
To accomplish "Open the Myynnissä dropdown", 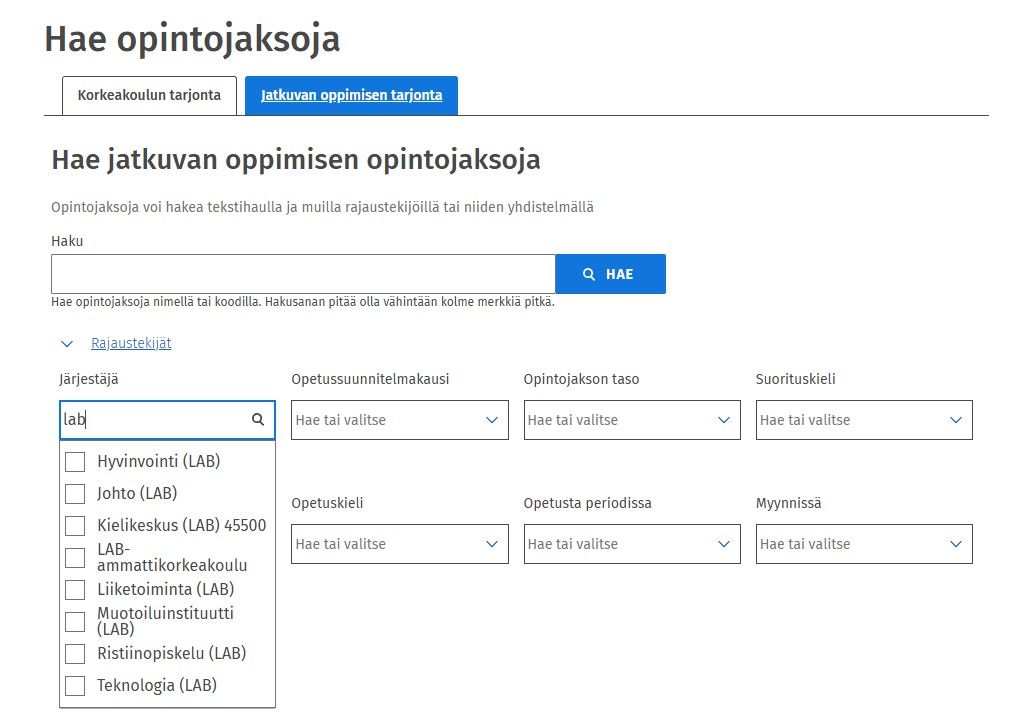I will coord(864,544).
